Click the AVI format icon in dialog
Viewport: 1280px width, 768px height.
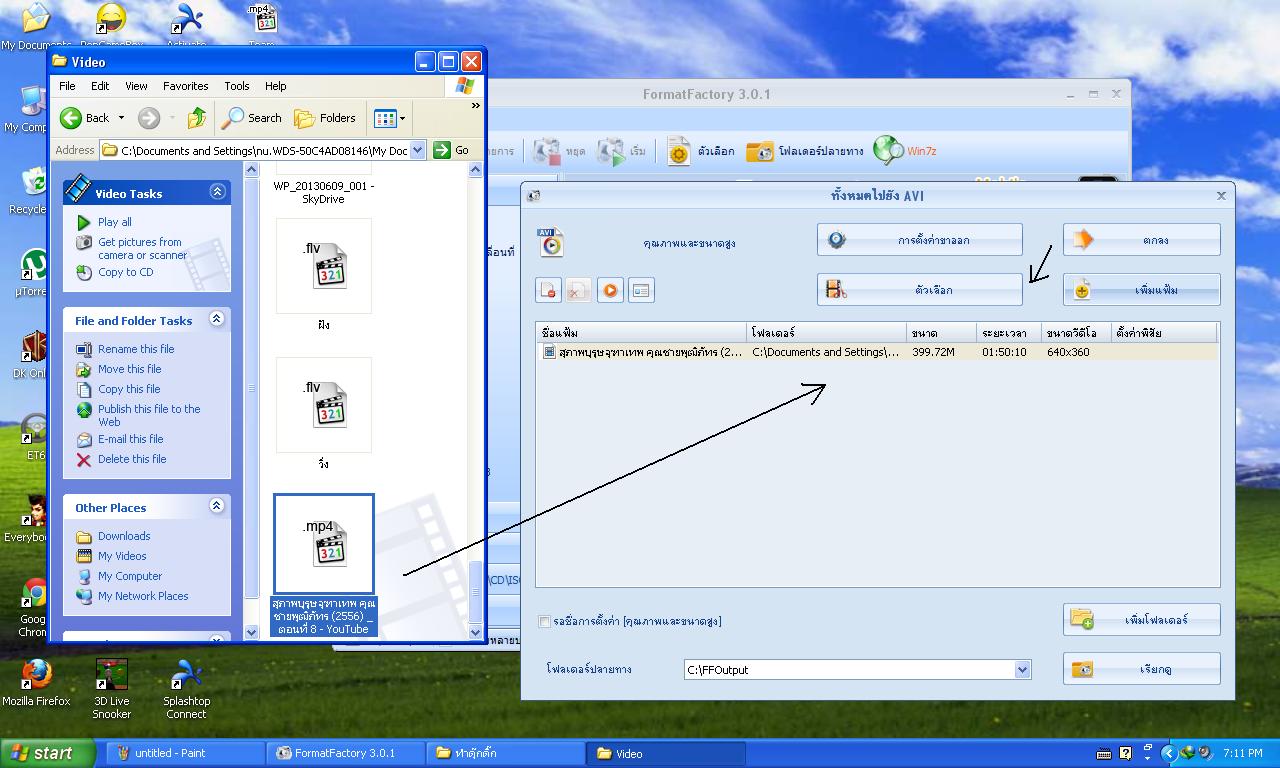coord(550,242)
